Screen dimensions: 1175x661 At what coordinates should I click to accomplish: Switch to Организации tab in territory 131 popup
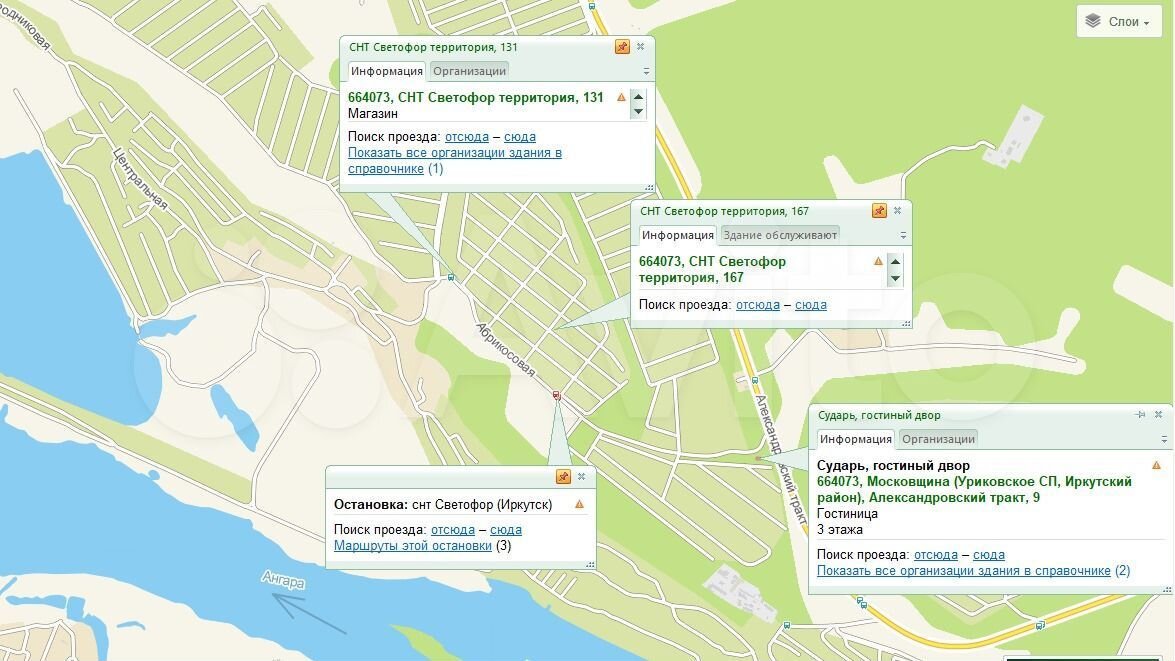pos(469,71)
